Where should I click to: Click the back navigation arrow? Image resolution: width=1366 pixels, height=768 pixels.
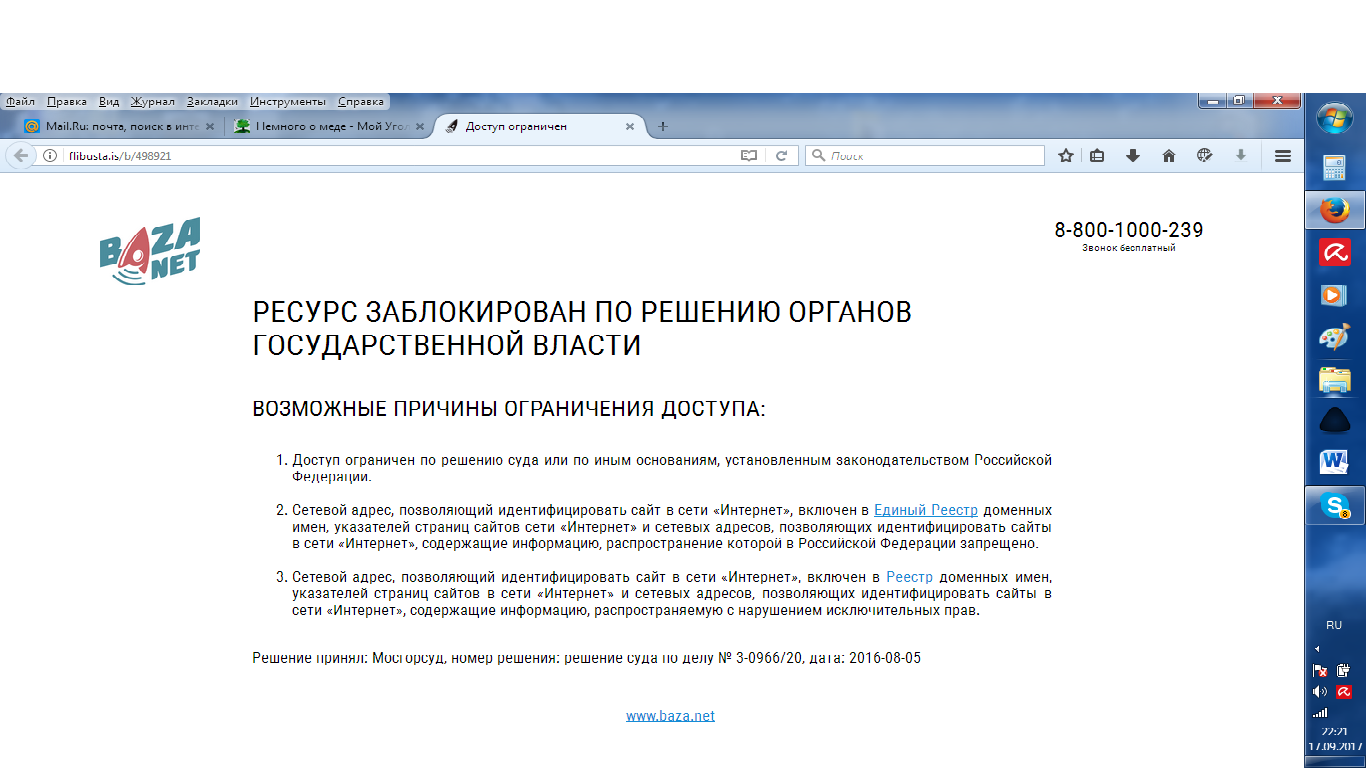pyautogui.click(x=20, y=156)
